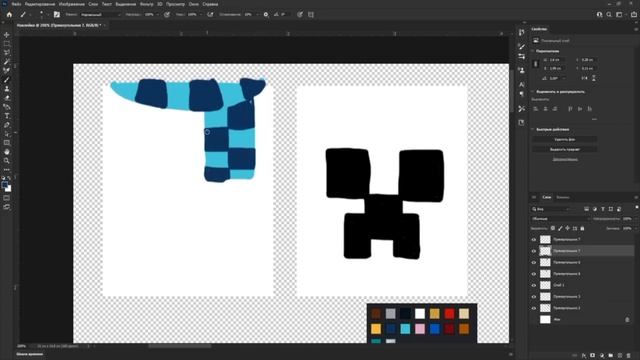640x360 pixels.
Task: Toggle lock position icon in Layers panel
Action: pos(567,228)
